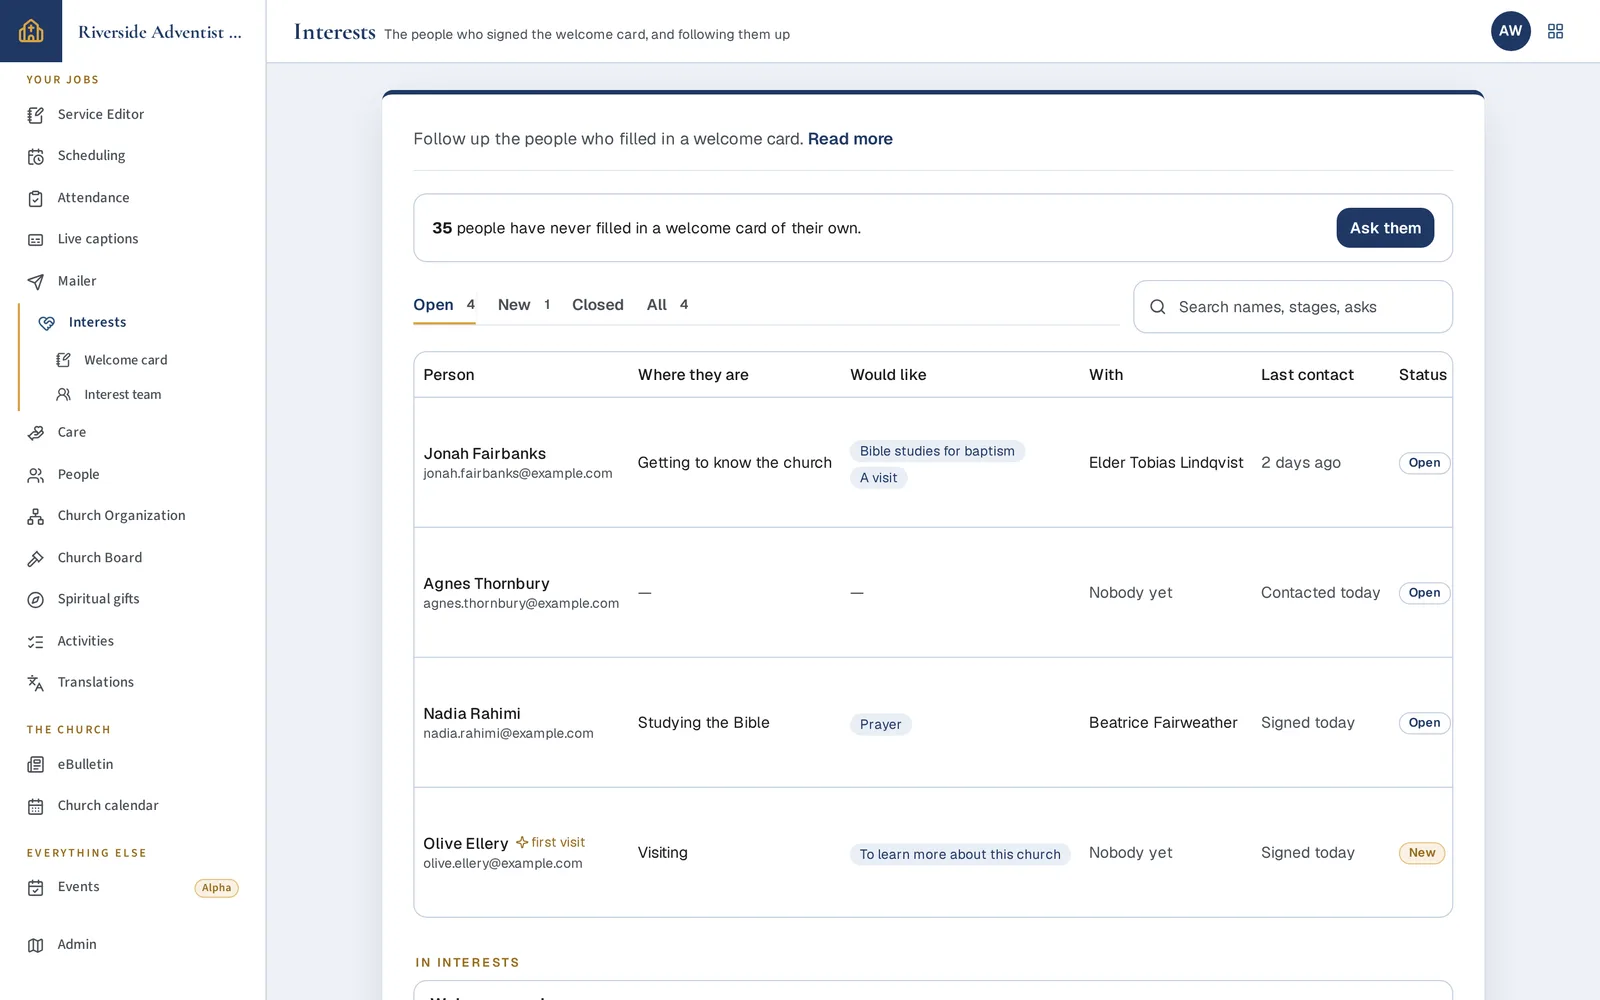Click the Activities checklist icon

tap(36, 642)
